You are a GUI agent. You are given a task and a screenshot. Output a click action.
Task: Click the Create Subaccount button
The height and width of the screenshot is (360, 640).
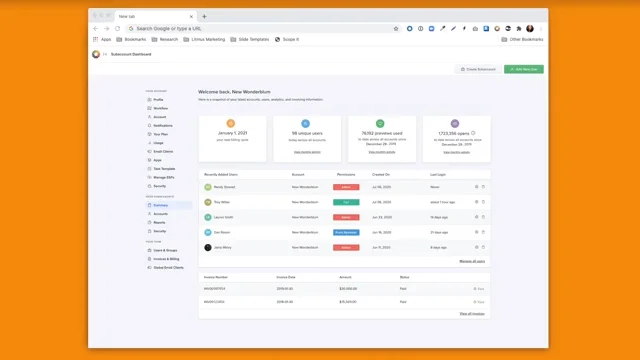pyautogui.click(x=478, y=69)
